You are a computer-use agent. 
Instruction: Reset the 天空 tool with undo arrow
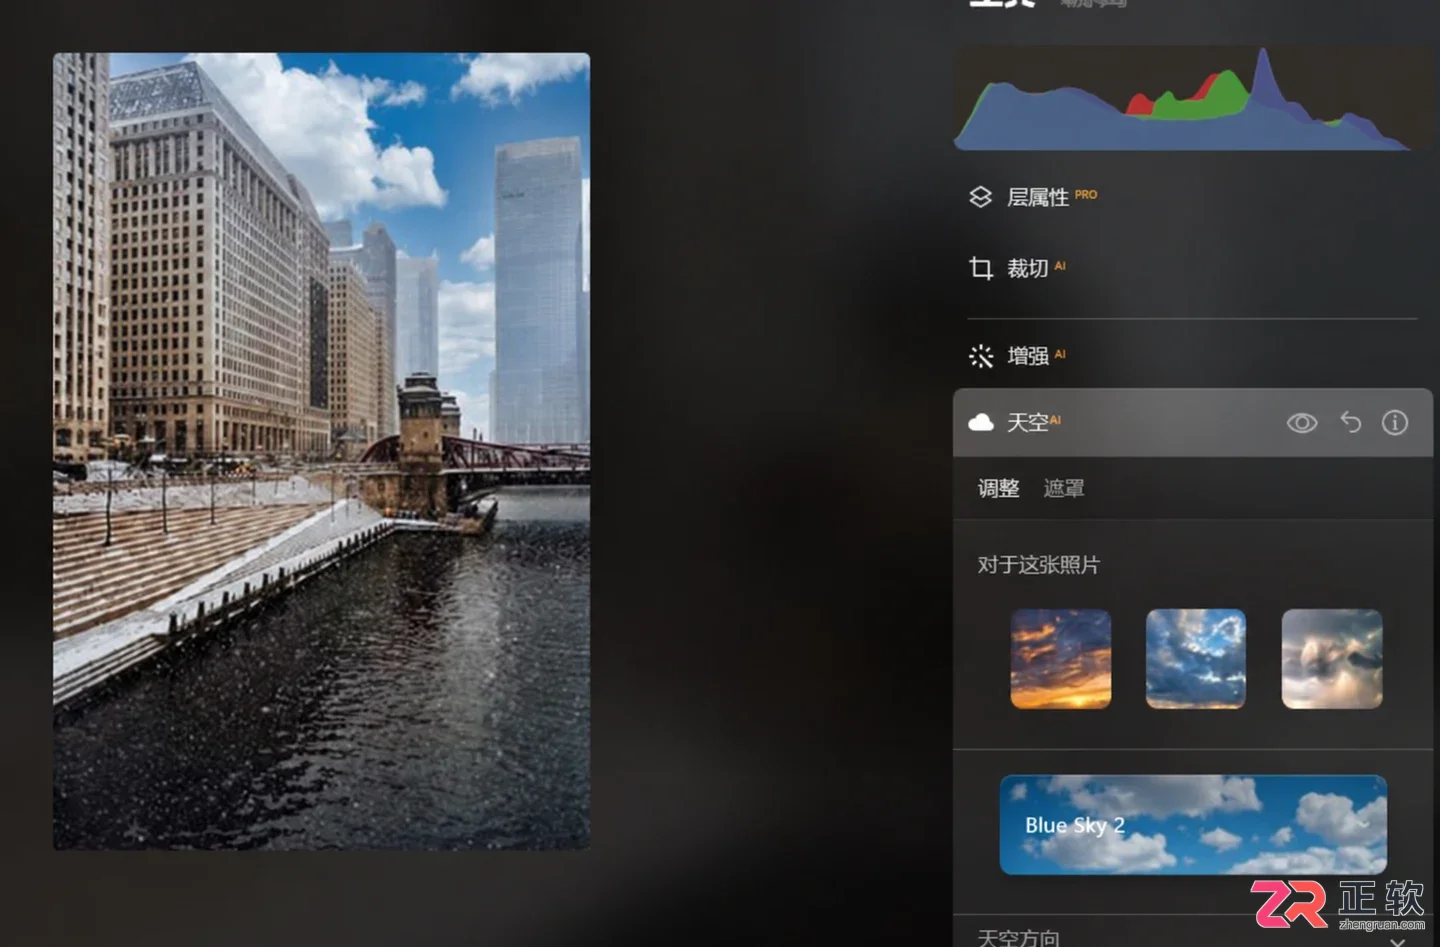coord(1350,422)
